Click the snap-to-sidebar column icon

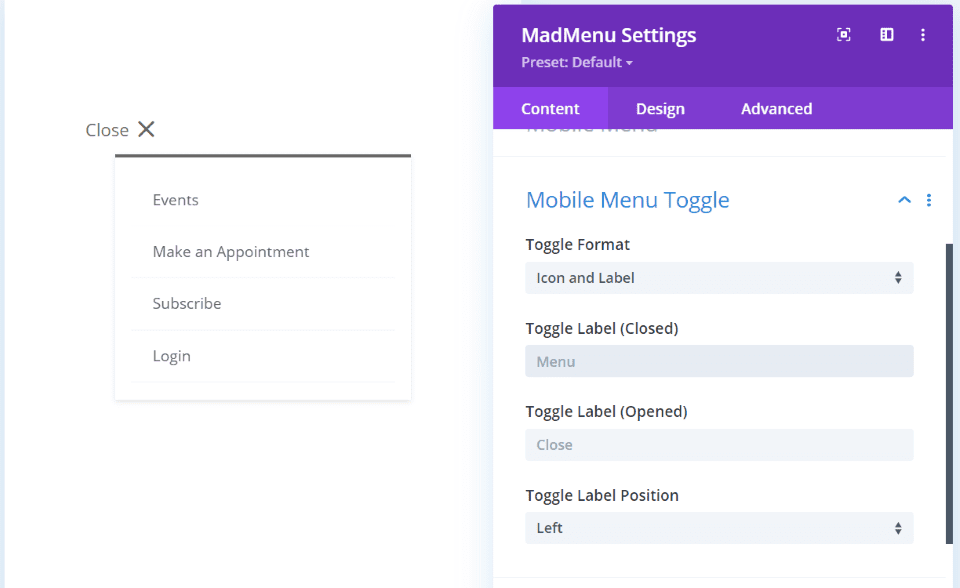(887, 35)
